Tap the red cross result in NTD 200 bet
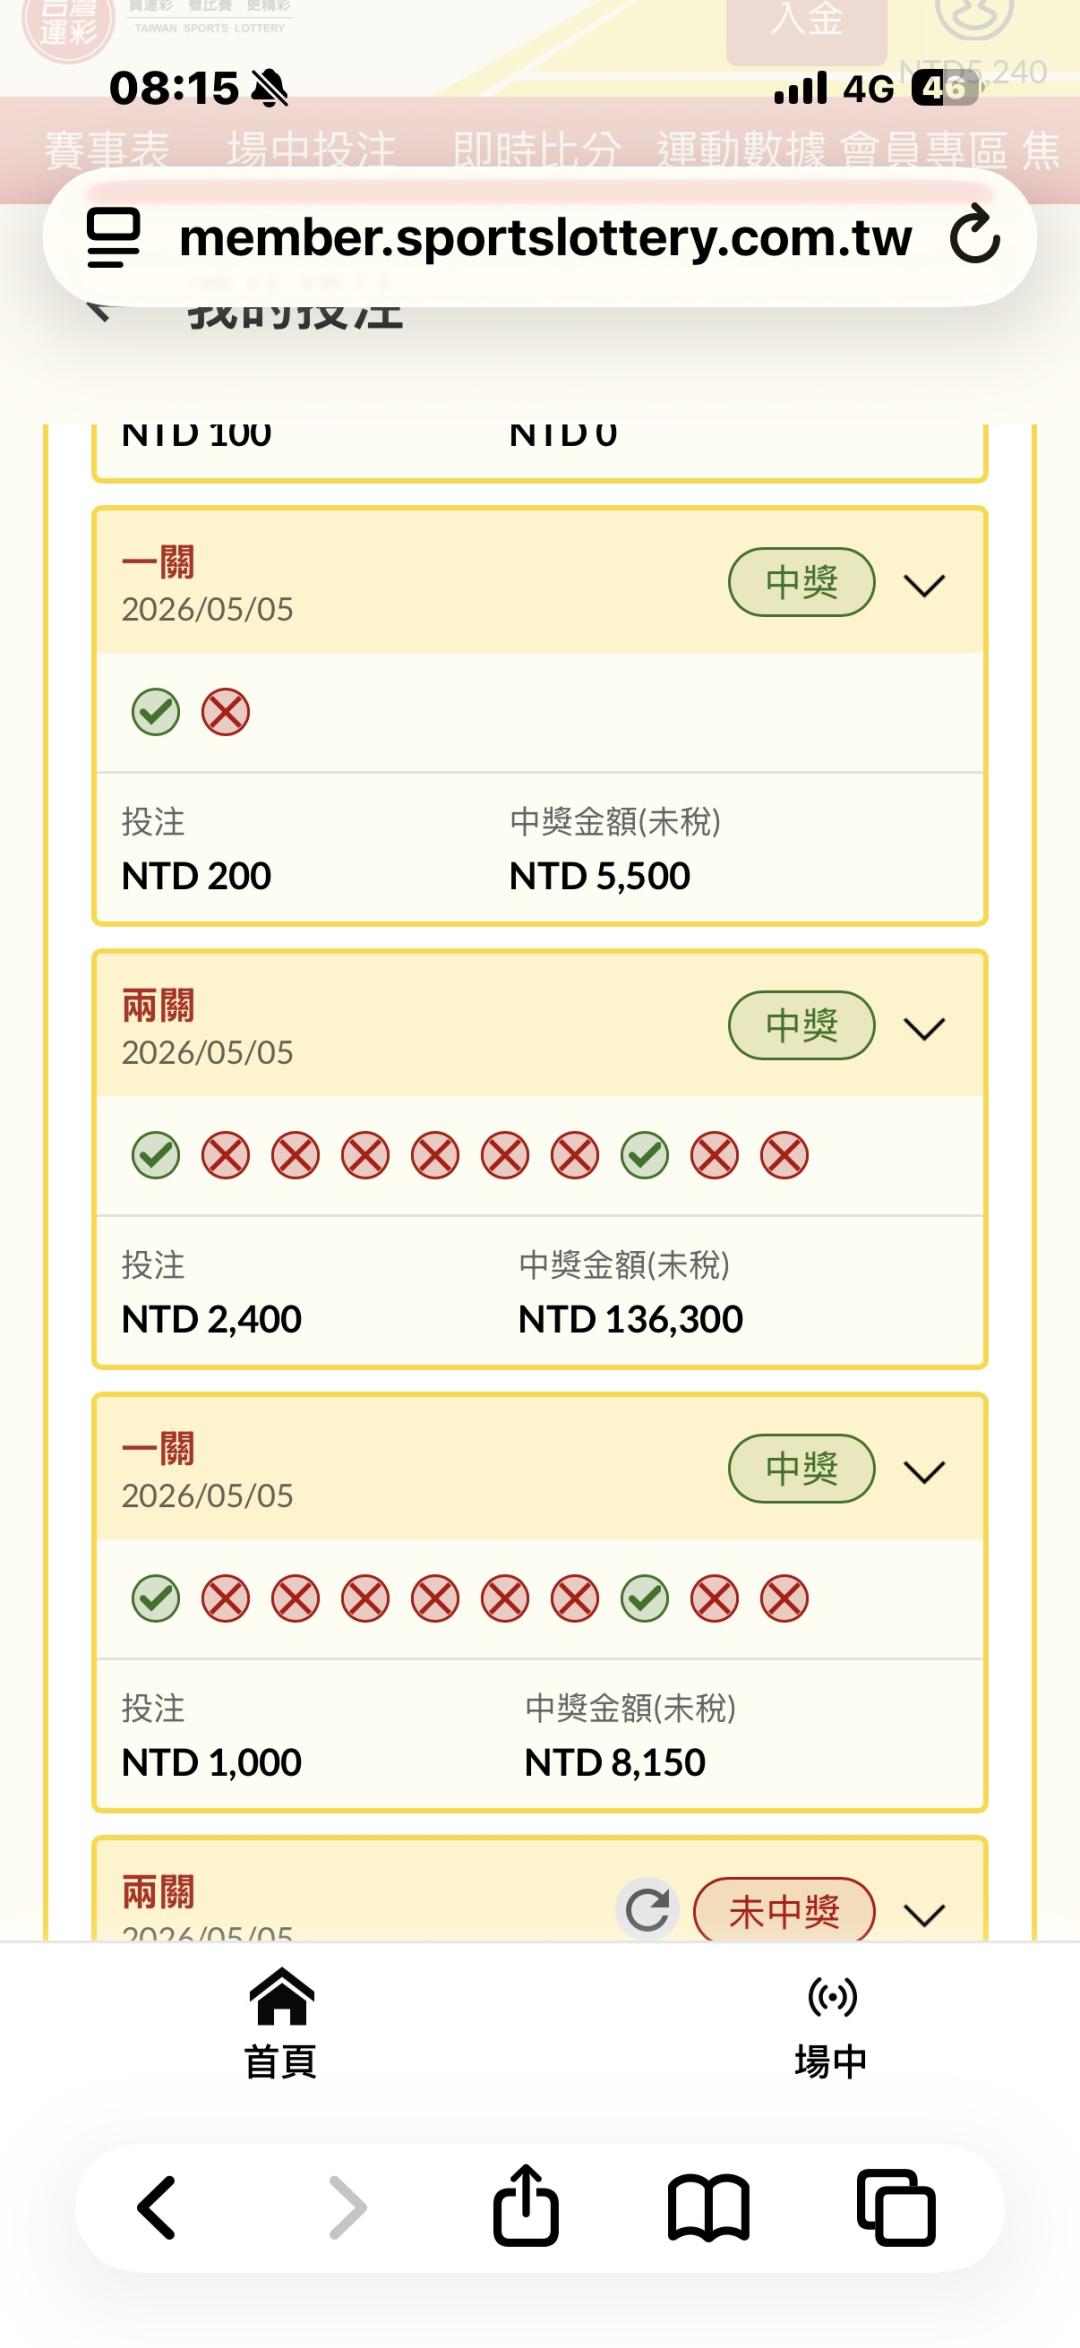 click(x=226, y=712)
